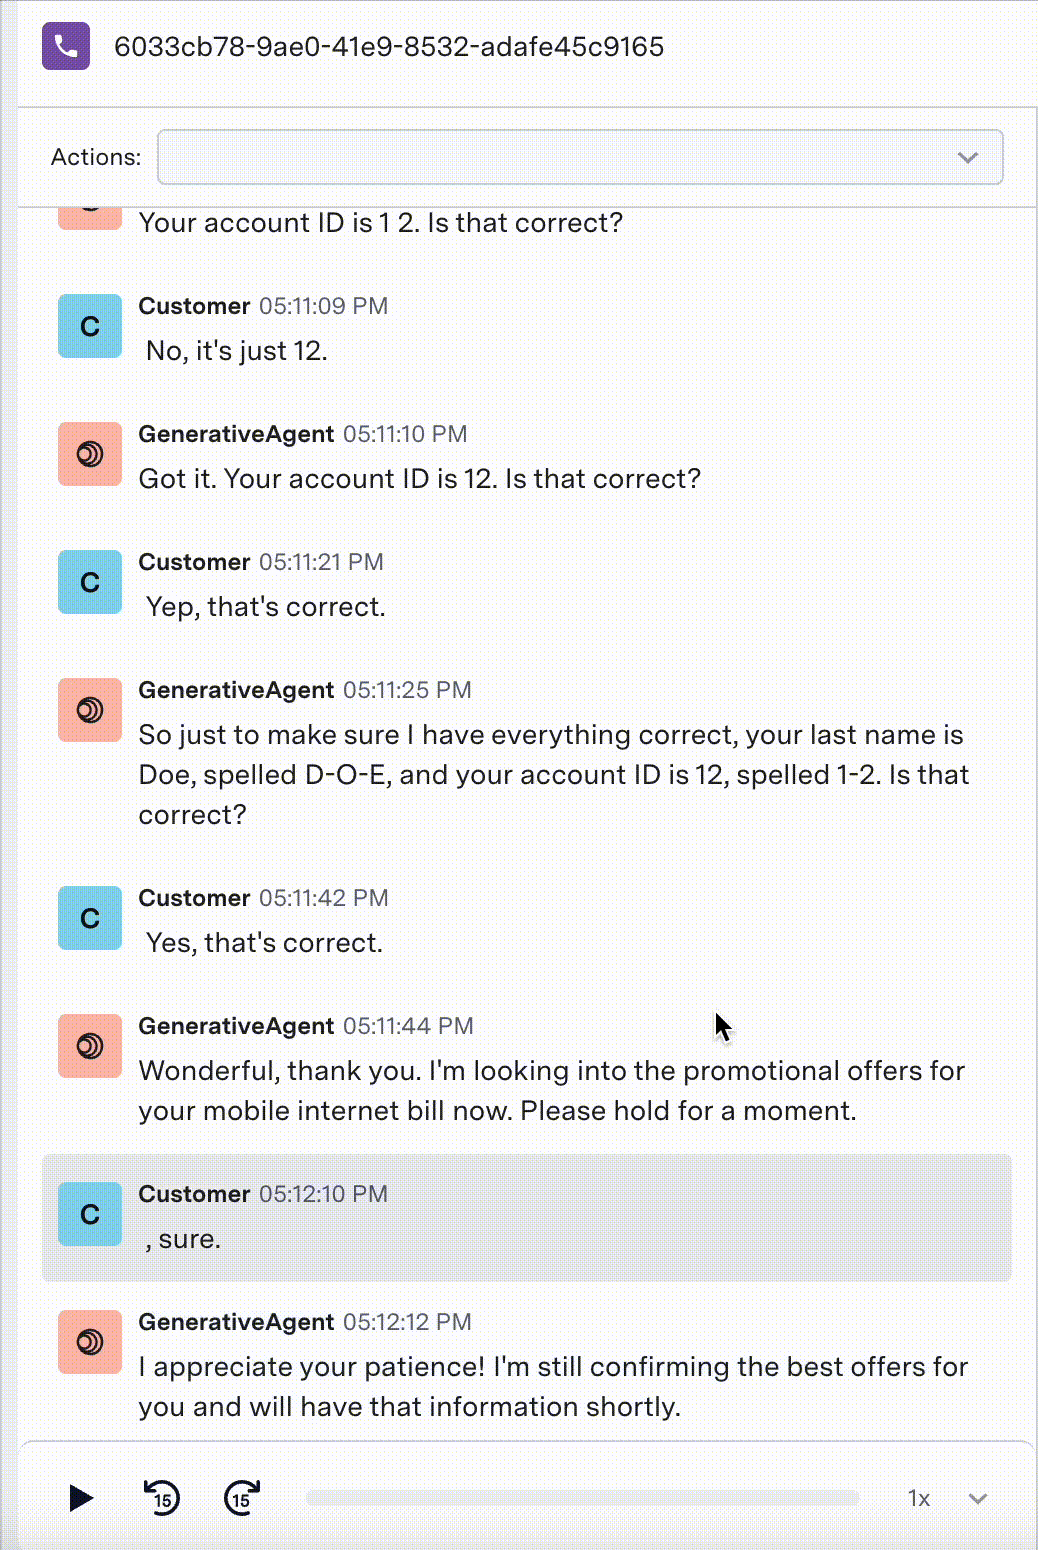Click the GenerativeAgent avatar on the 05:11:44 message
Image resolution: width=1038 pixels, height=1550 pixels.
tap(89, 1046)
